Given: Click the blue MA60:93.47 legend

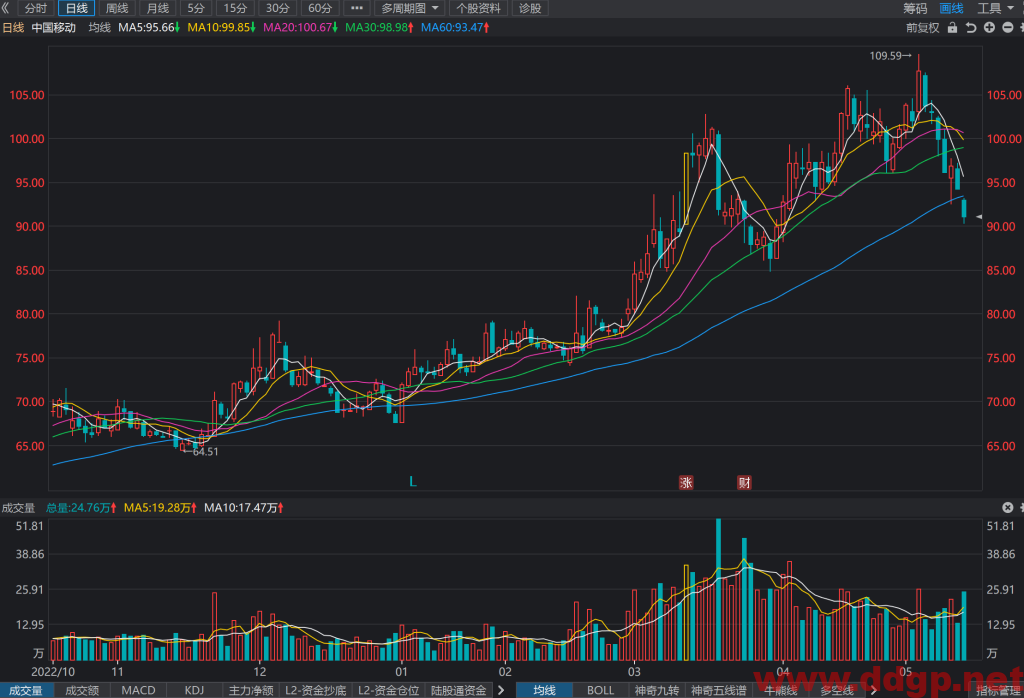Looking at the screenshot, I should [x=455, y=27].
